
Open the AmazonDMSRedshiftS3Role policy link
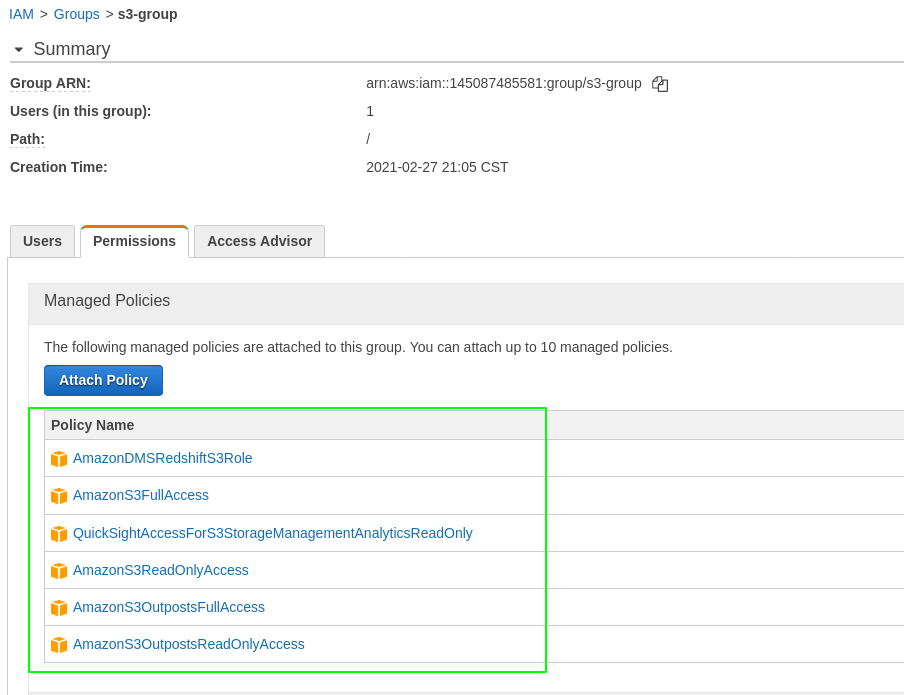coord(163,458)
